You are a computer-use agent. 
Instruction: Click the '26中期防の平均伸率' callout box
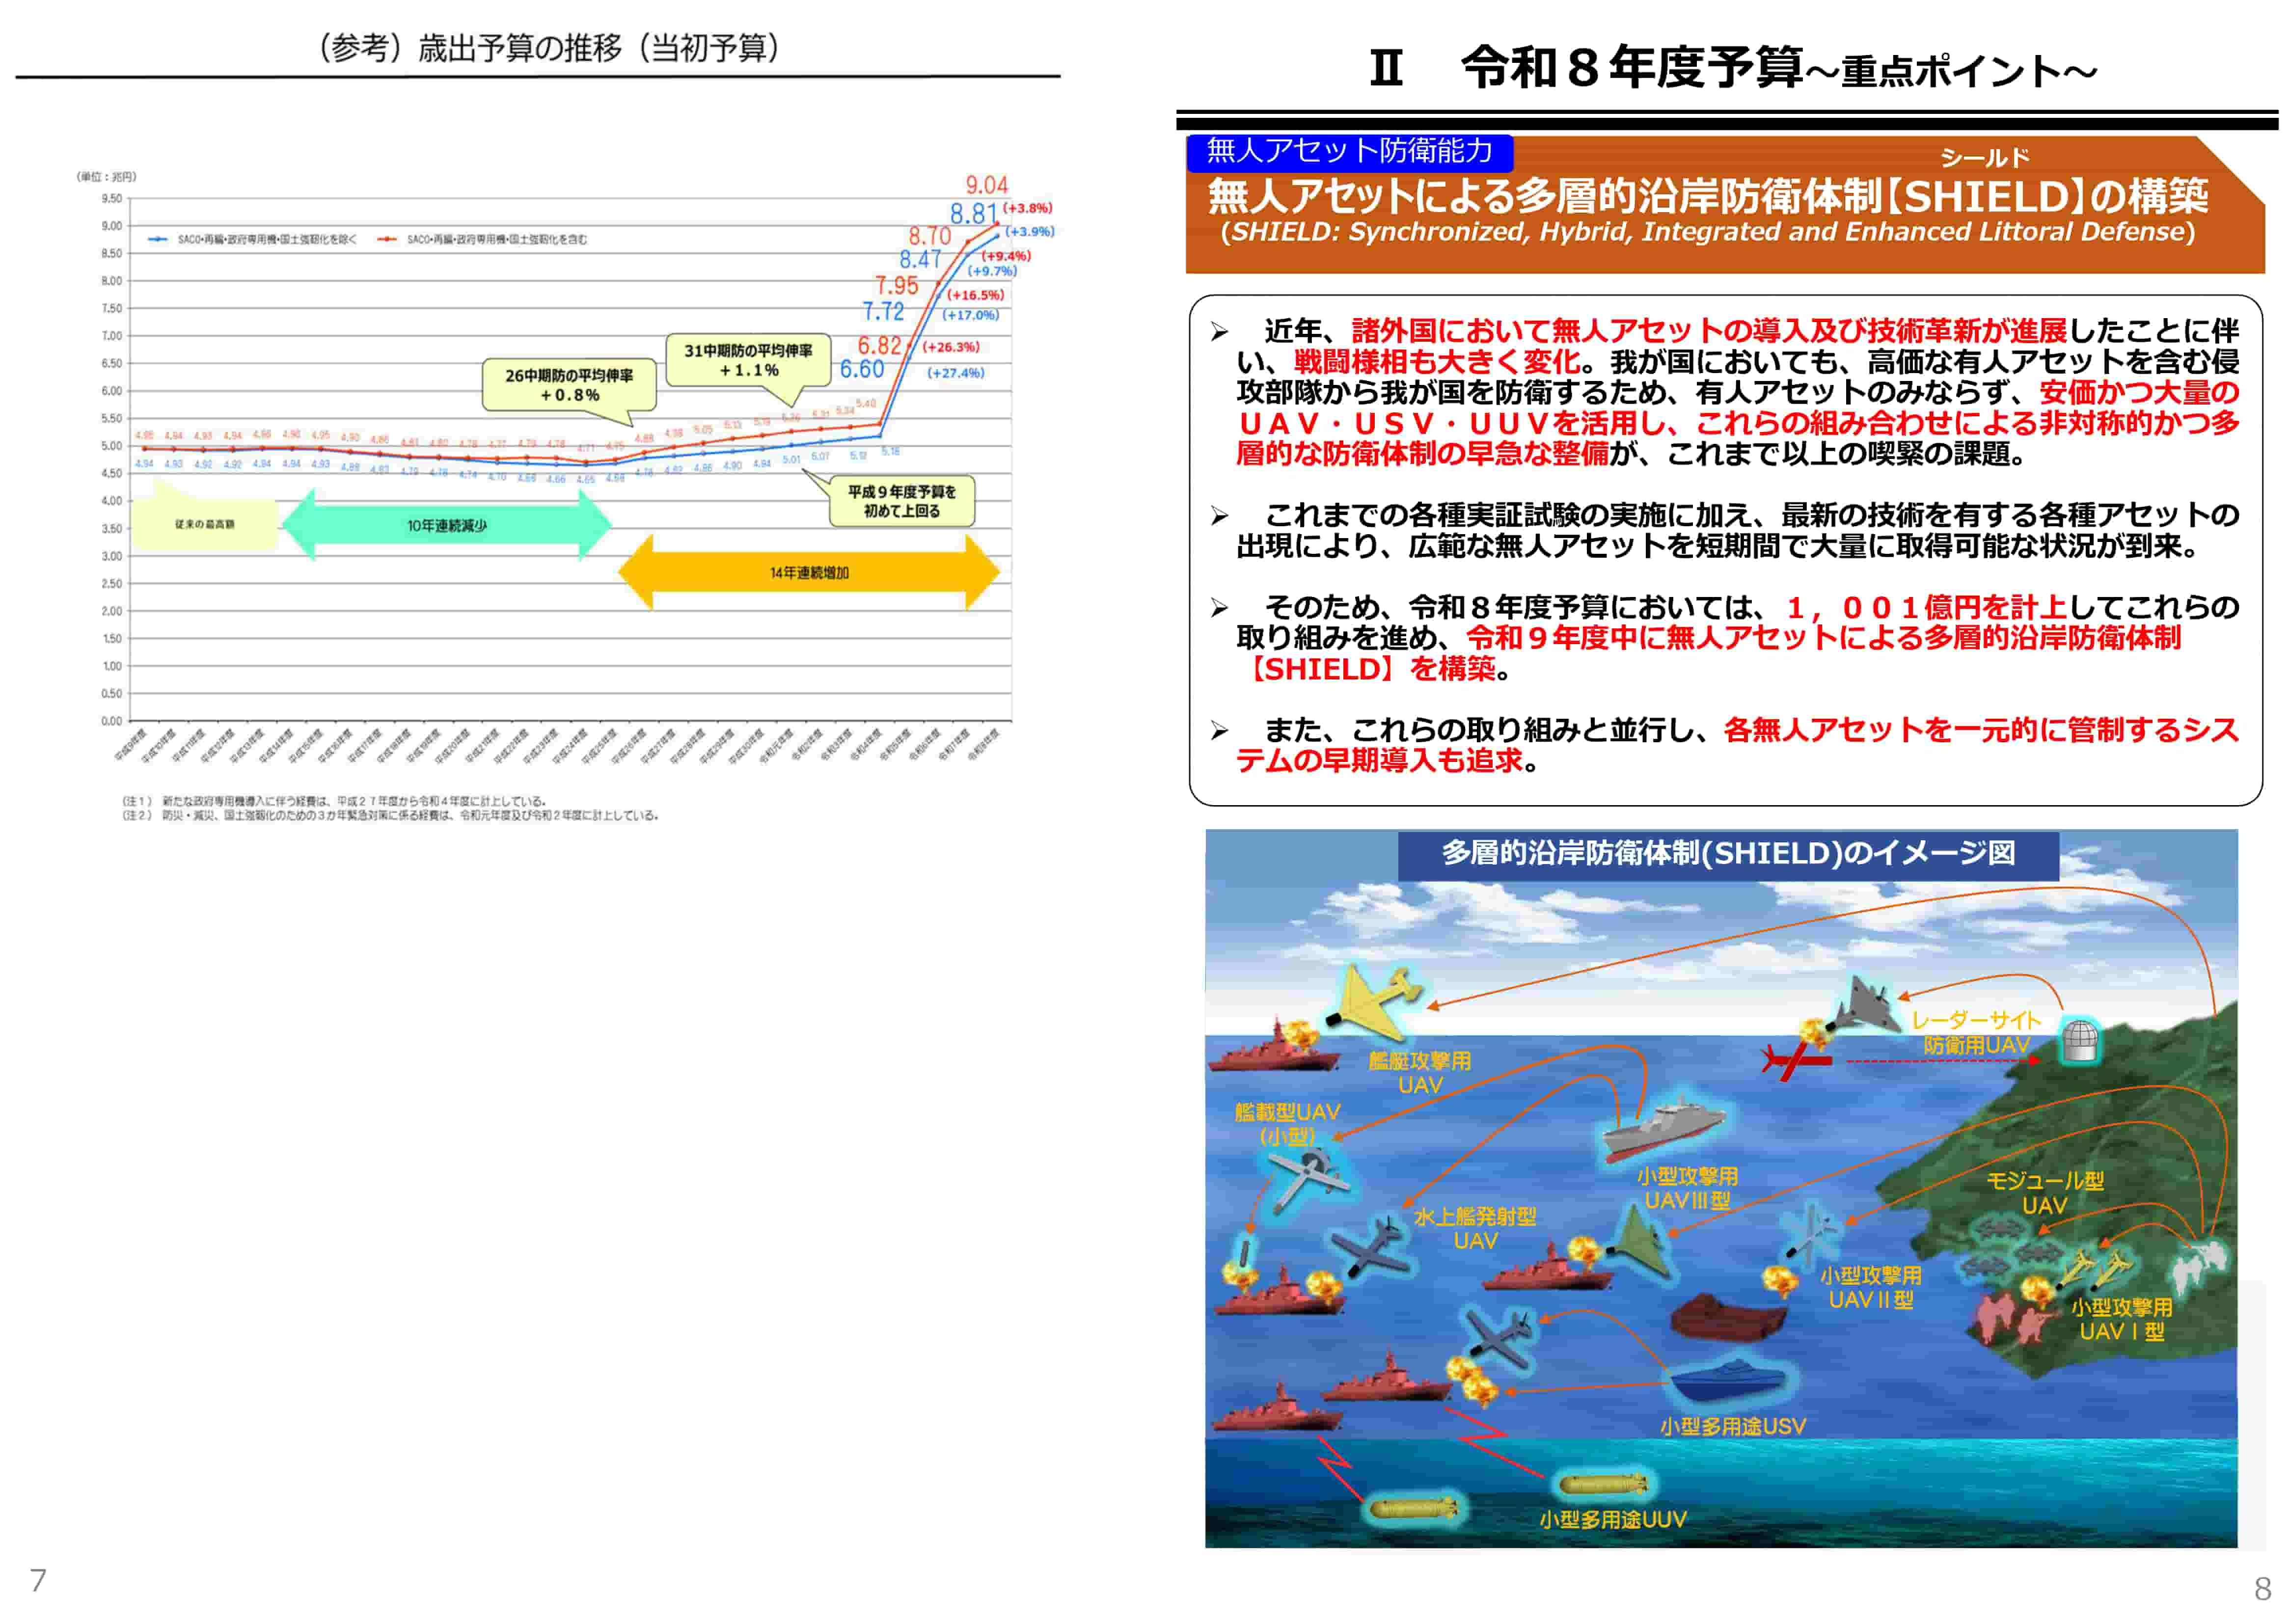569,385
